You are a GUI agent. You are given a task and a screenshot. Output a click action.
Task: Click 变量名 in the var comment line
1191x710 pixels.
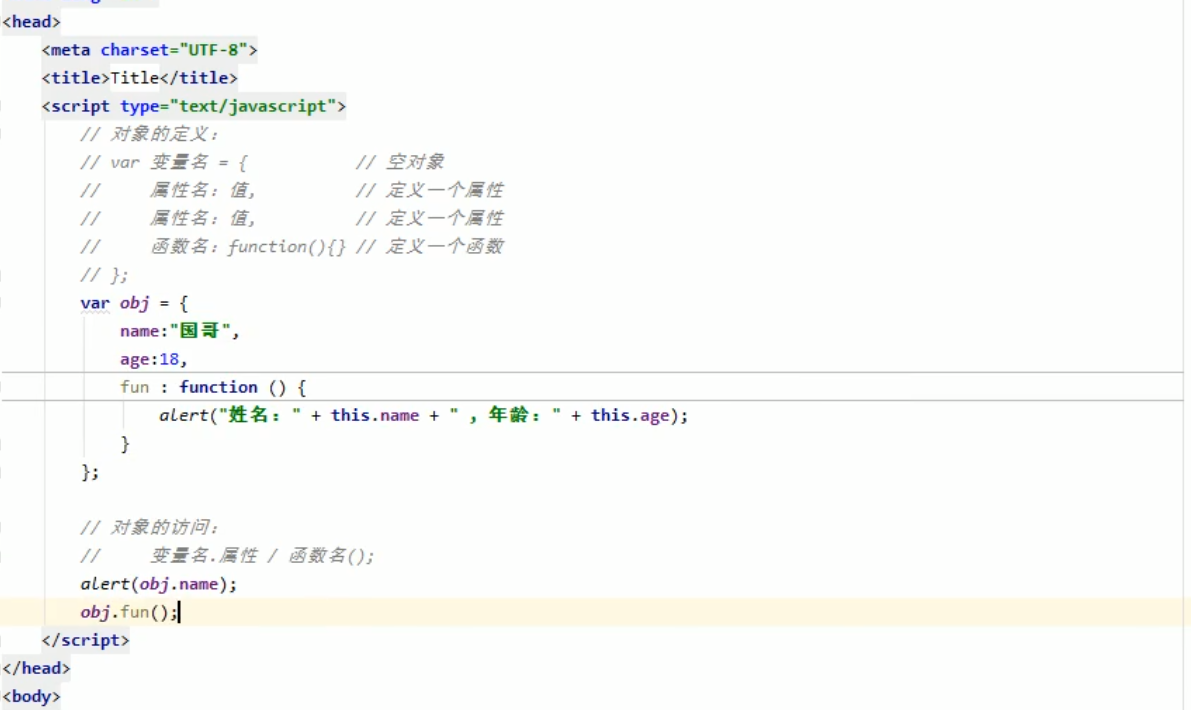[x=179, y=163]
